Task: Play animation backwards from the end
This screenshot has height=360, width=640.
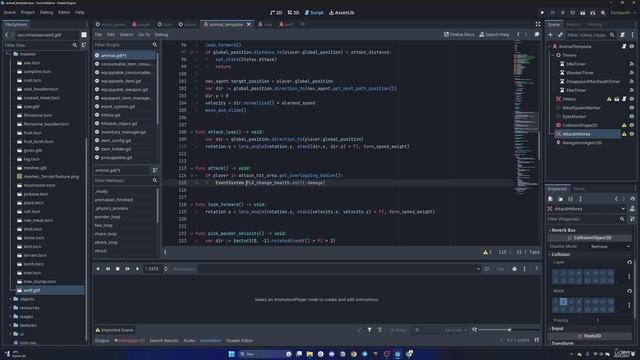Action: pyautogui.click(x=108, y=269)
